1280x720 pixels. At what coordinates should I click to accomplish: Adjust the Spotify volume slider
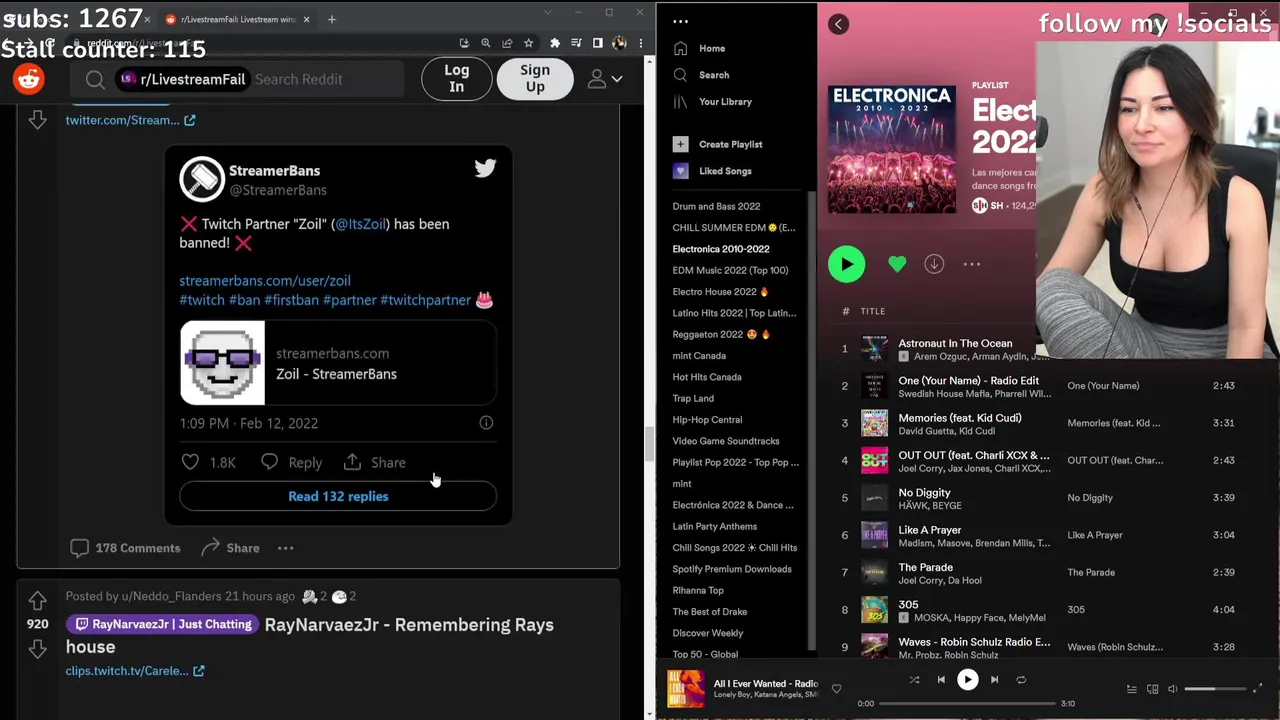click(1214, 689)
